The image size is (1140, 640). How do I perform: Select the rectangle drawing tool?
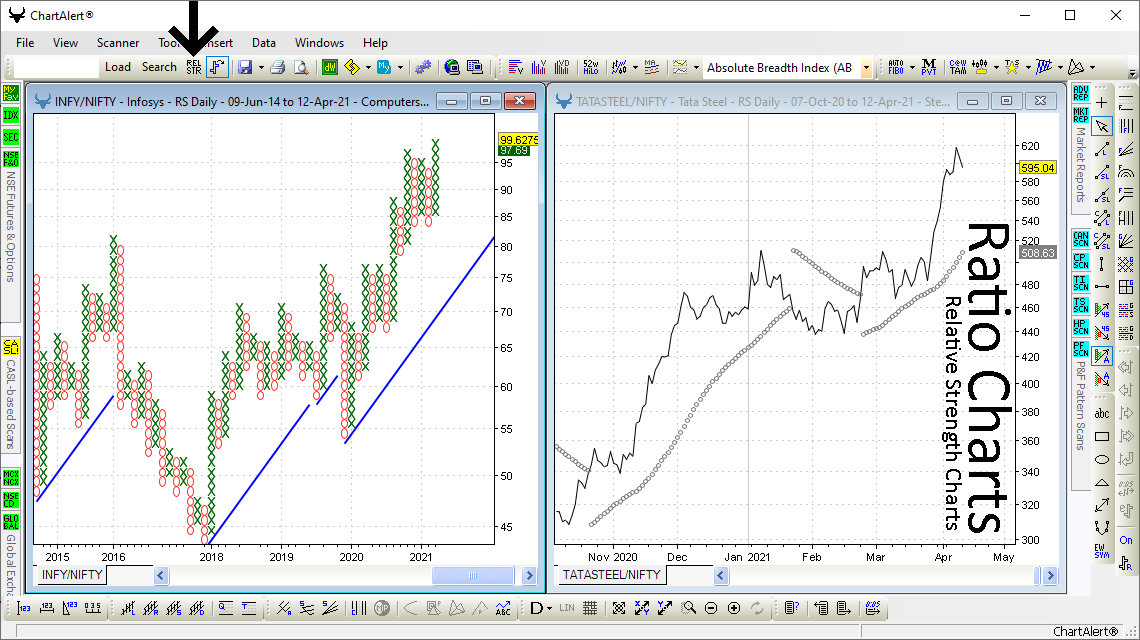click(x=1102, y=436)
